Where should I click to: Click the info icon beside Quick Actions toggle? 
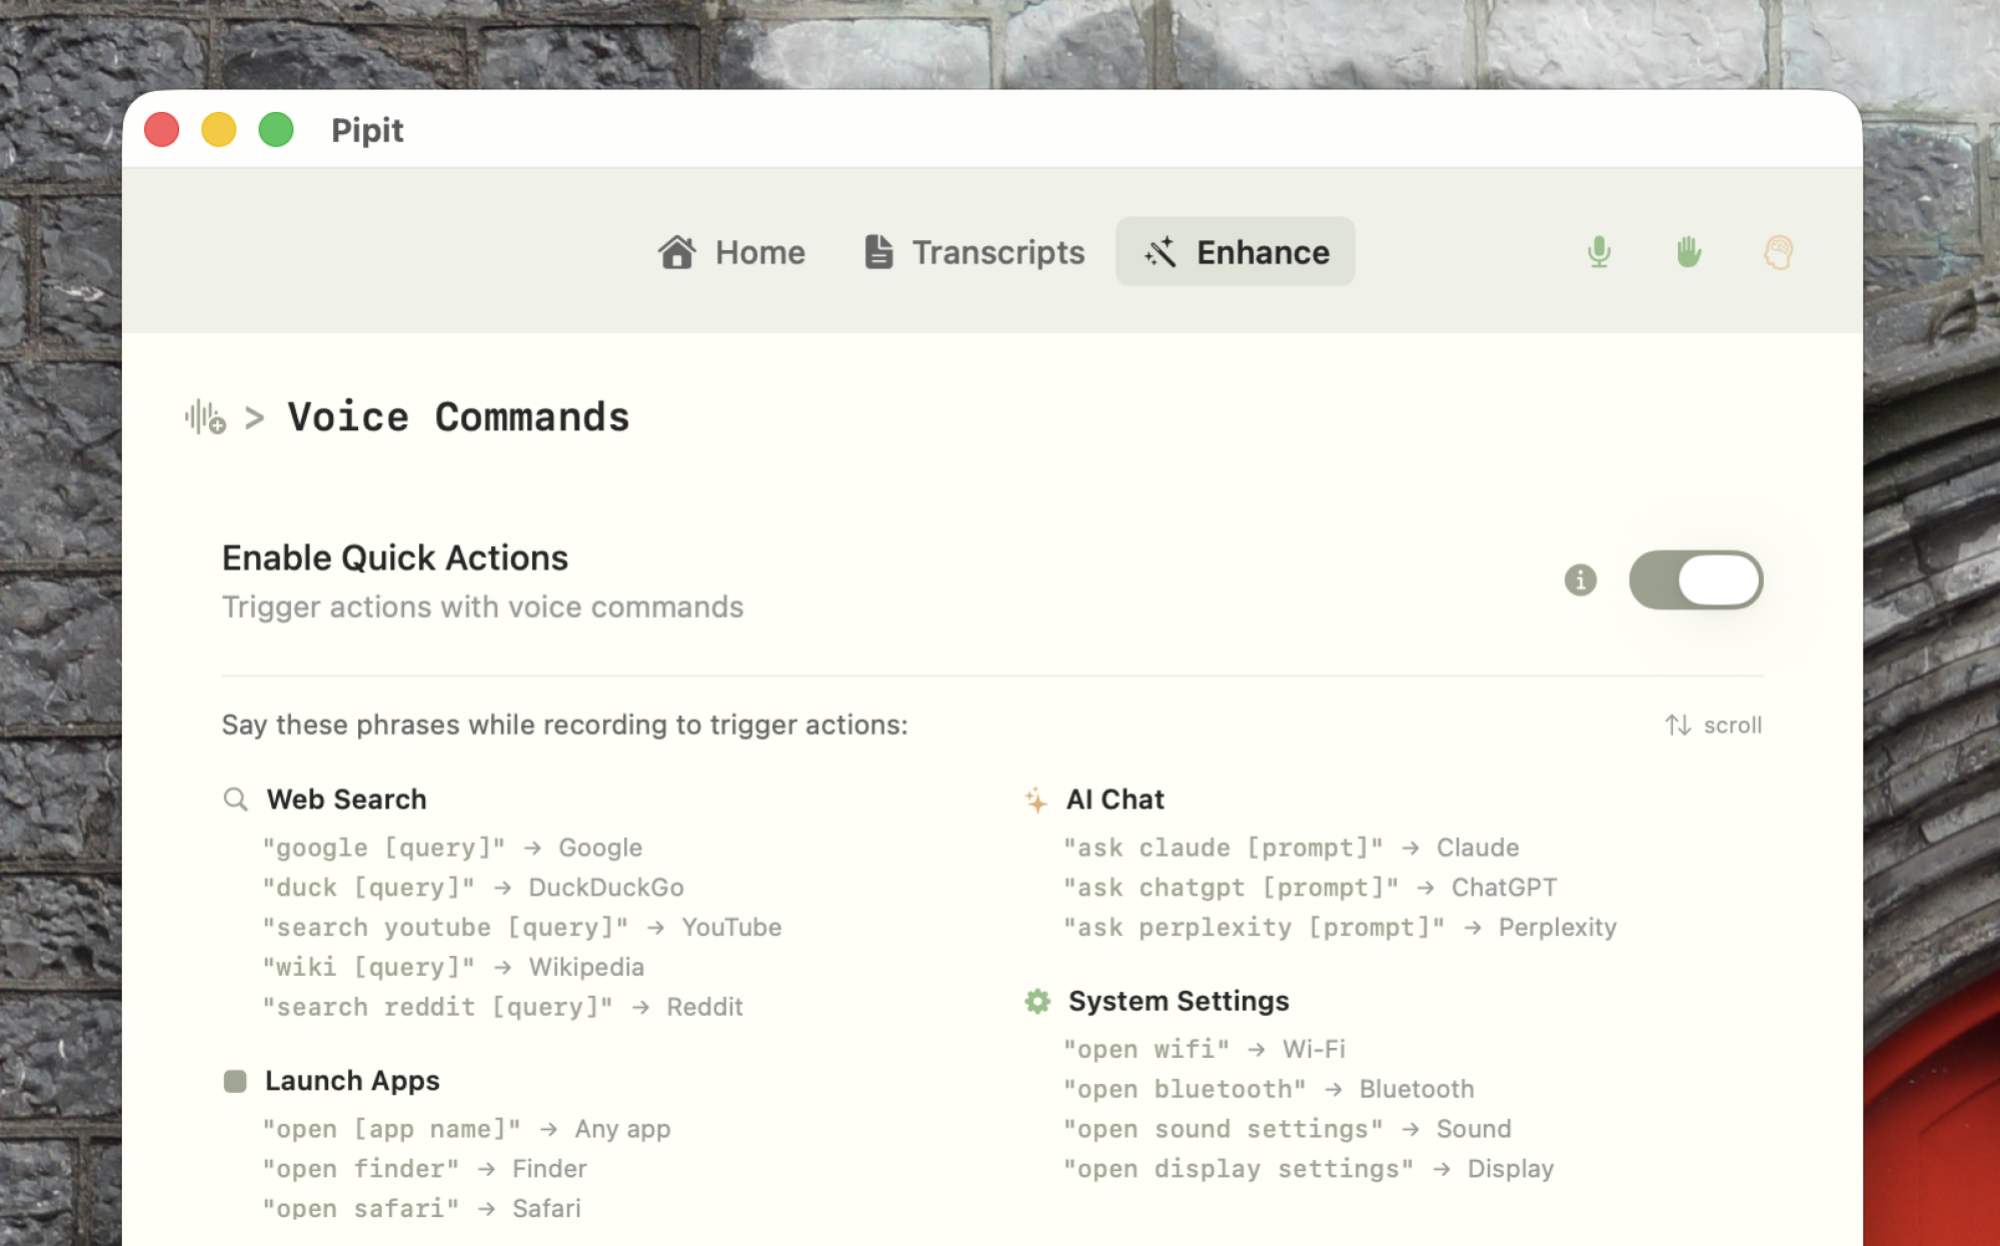point(1580,580)
